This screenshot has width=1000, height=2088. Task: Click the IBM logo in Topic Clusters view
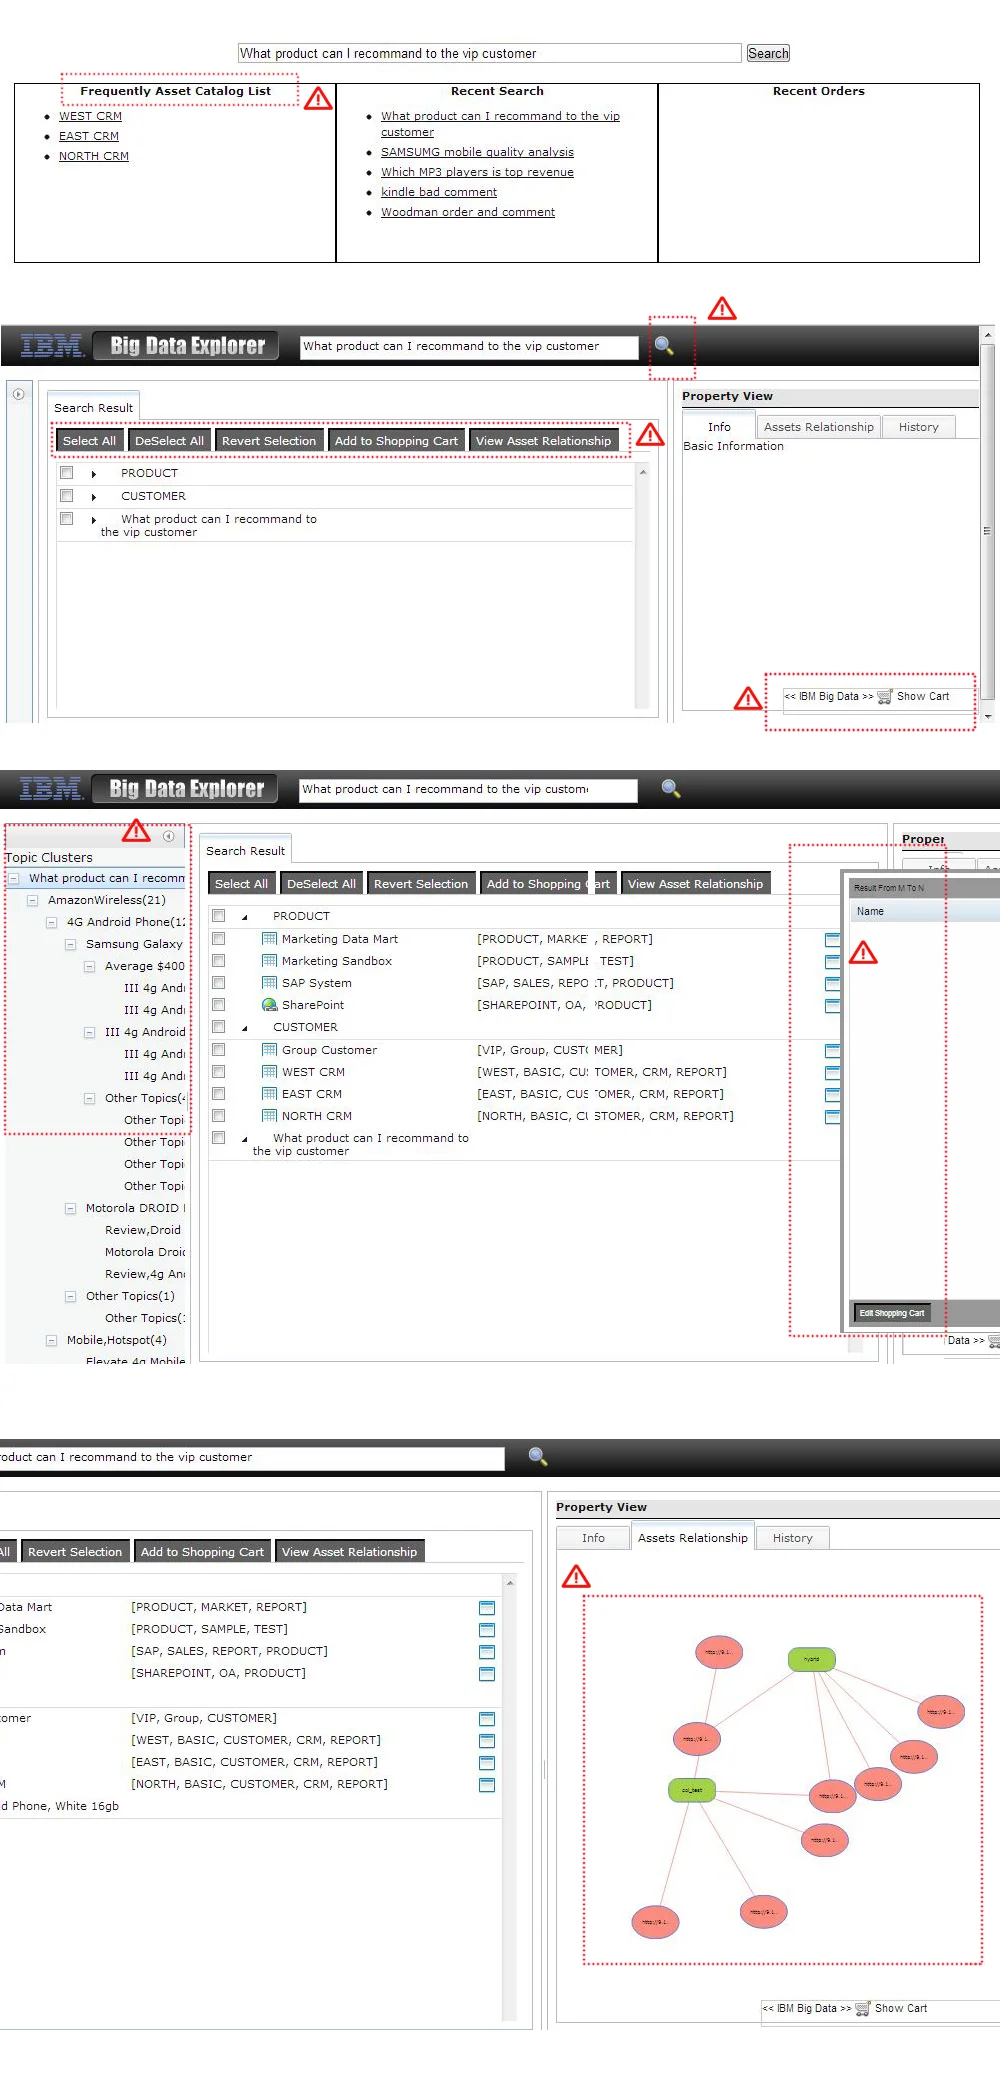[x=52, y=789]
